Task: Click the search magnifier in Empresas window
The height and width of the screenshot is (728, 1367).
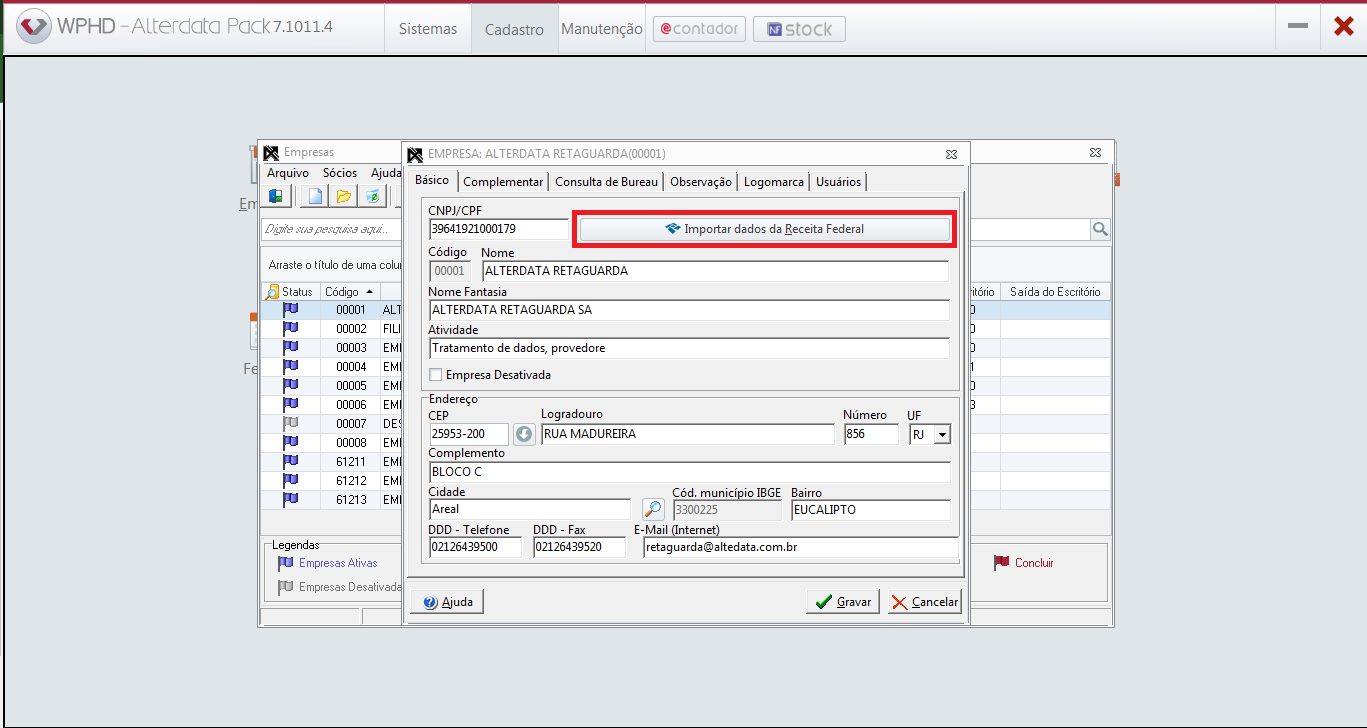Action: click(1100, 230)
